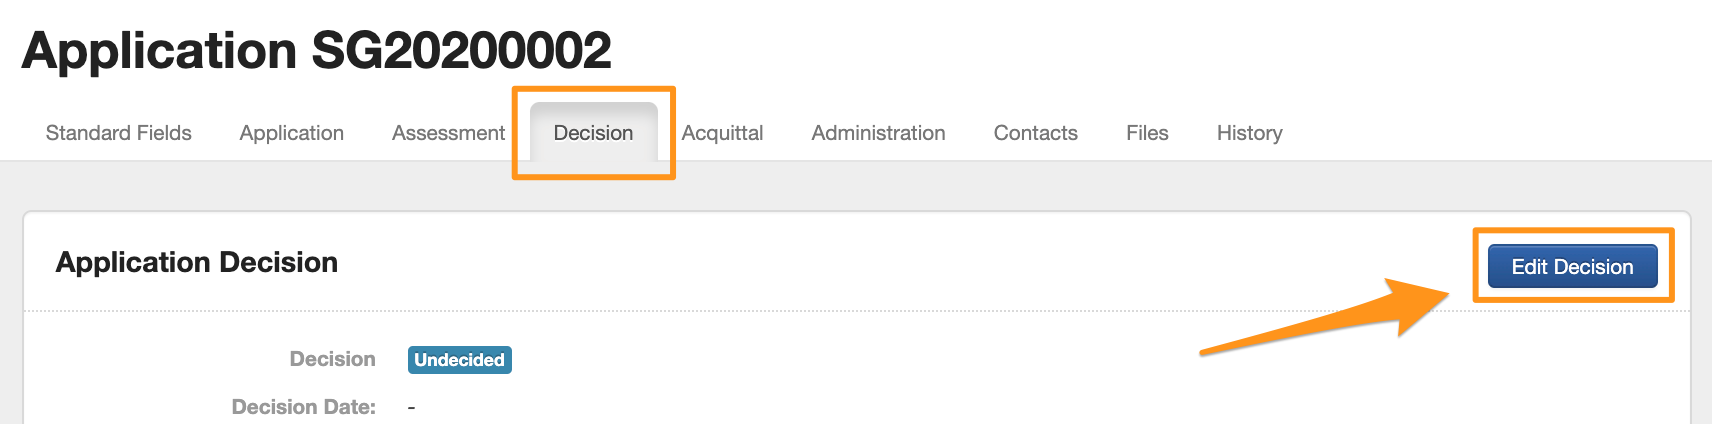Click the empty Decision Date value dash
The width and height of the screenshot is (1712, 424).
pyautogui.click(x=411, y=407)
